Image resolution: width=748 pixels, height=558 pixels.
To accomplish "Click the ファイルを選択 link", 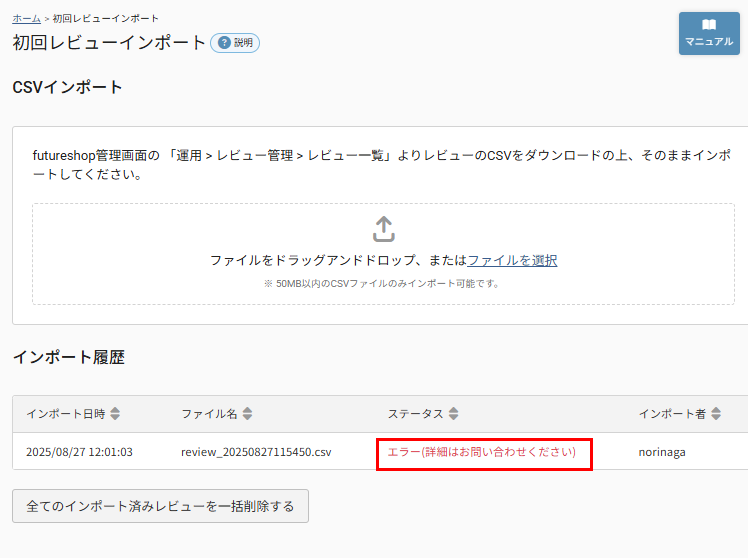I will (512, 260).
